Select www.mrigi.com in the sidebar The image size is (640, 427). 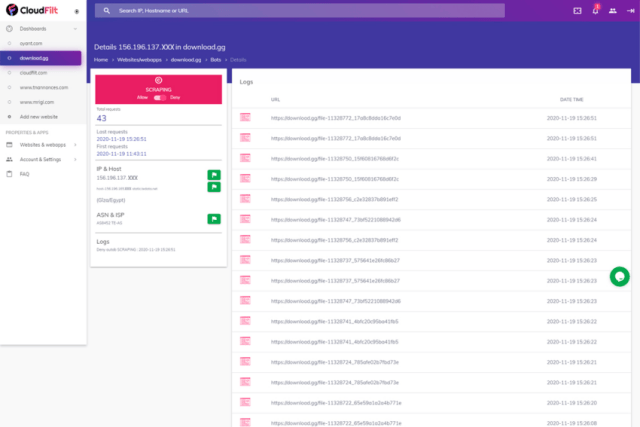[37, 102]
